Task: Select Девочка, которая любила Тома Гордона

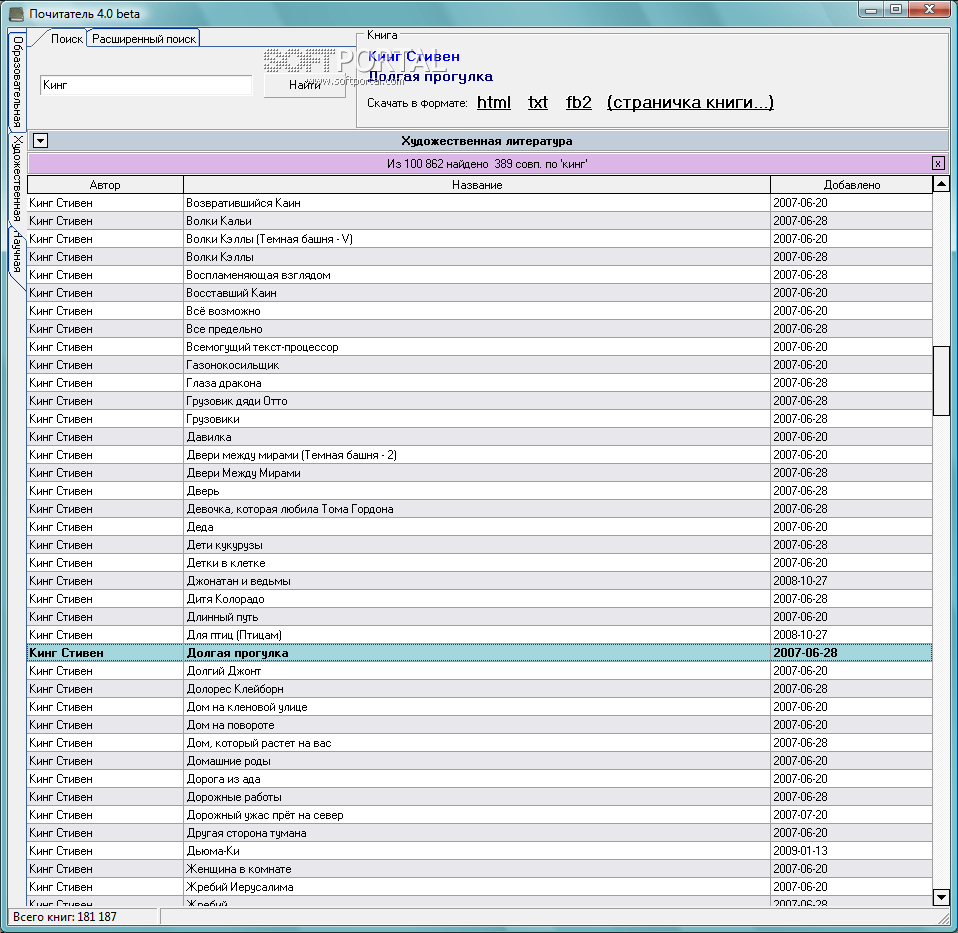Action: (480, 509)
